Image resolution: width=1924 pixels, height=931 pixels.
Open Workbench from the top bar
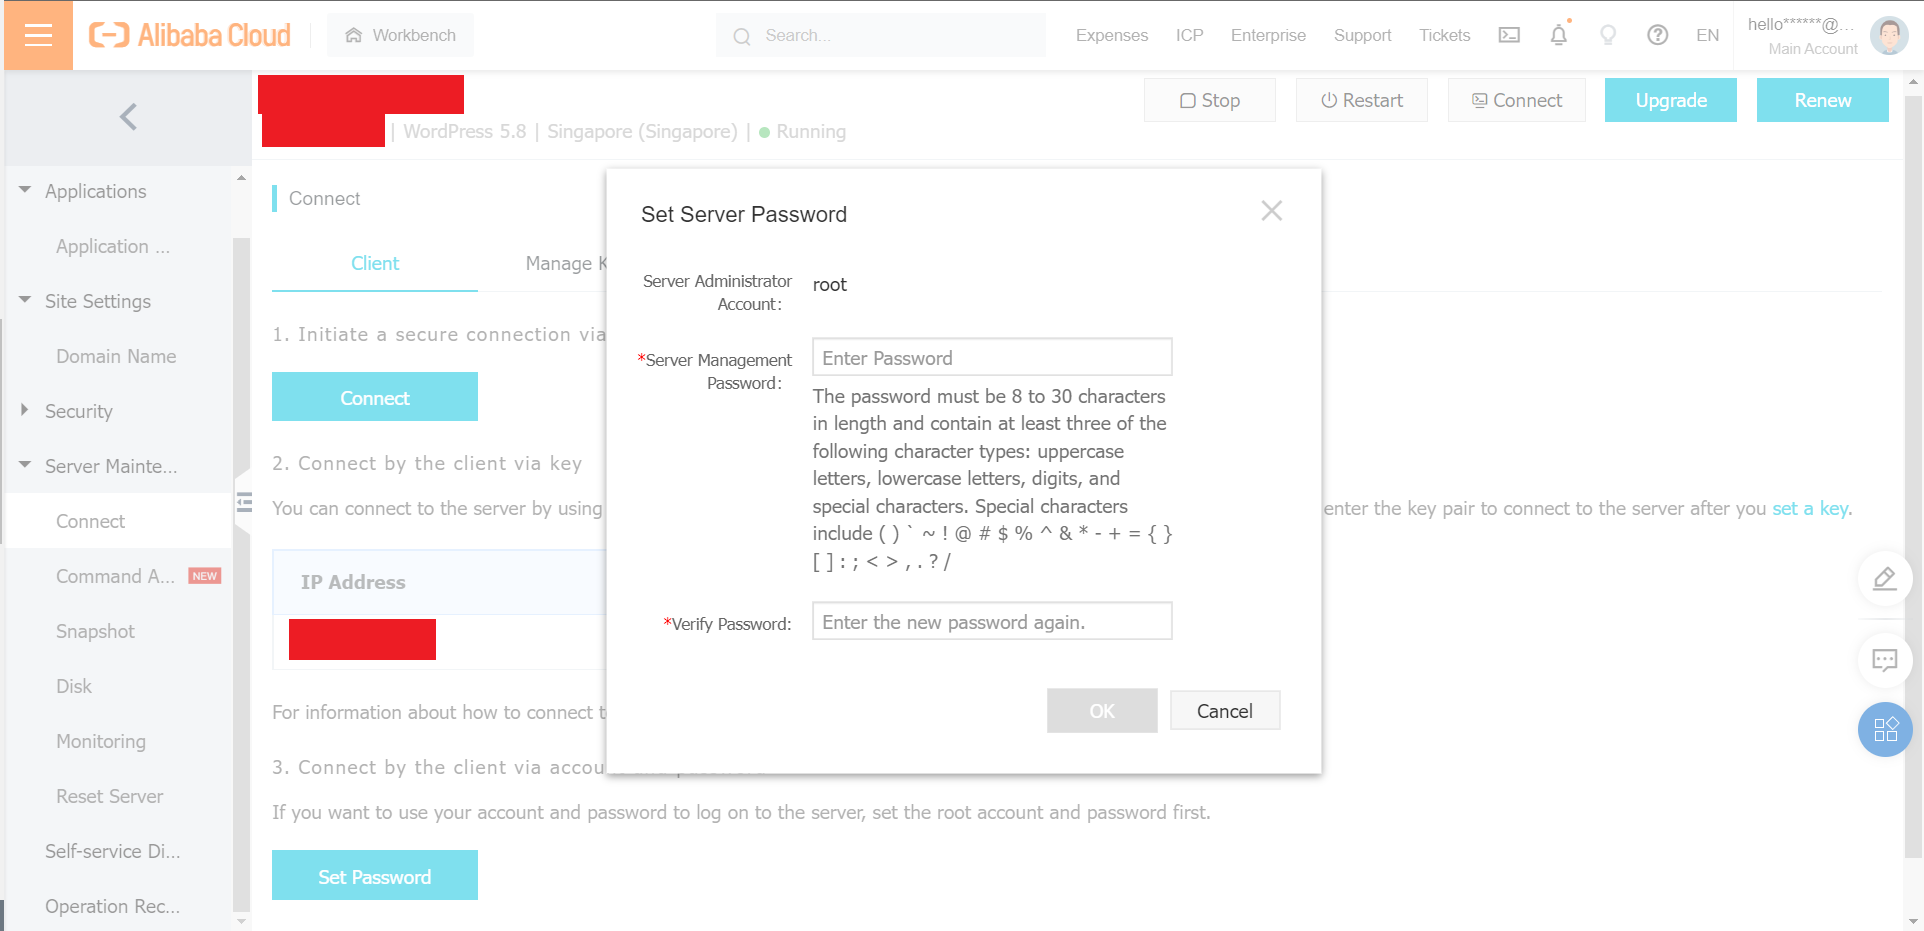pyautogui.click(x=400, y=35)
